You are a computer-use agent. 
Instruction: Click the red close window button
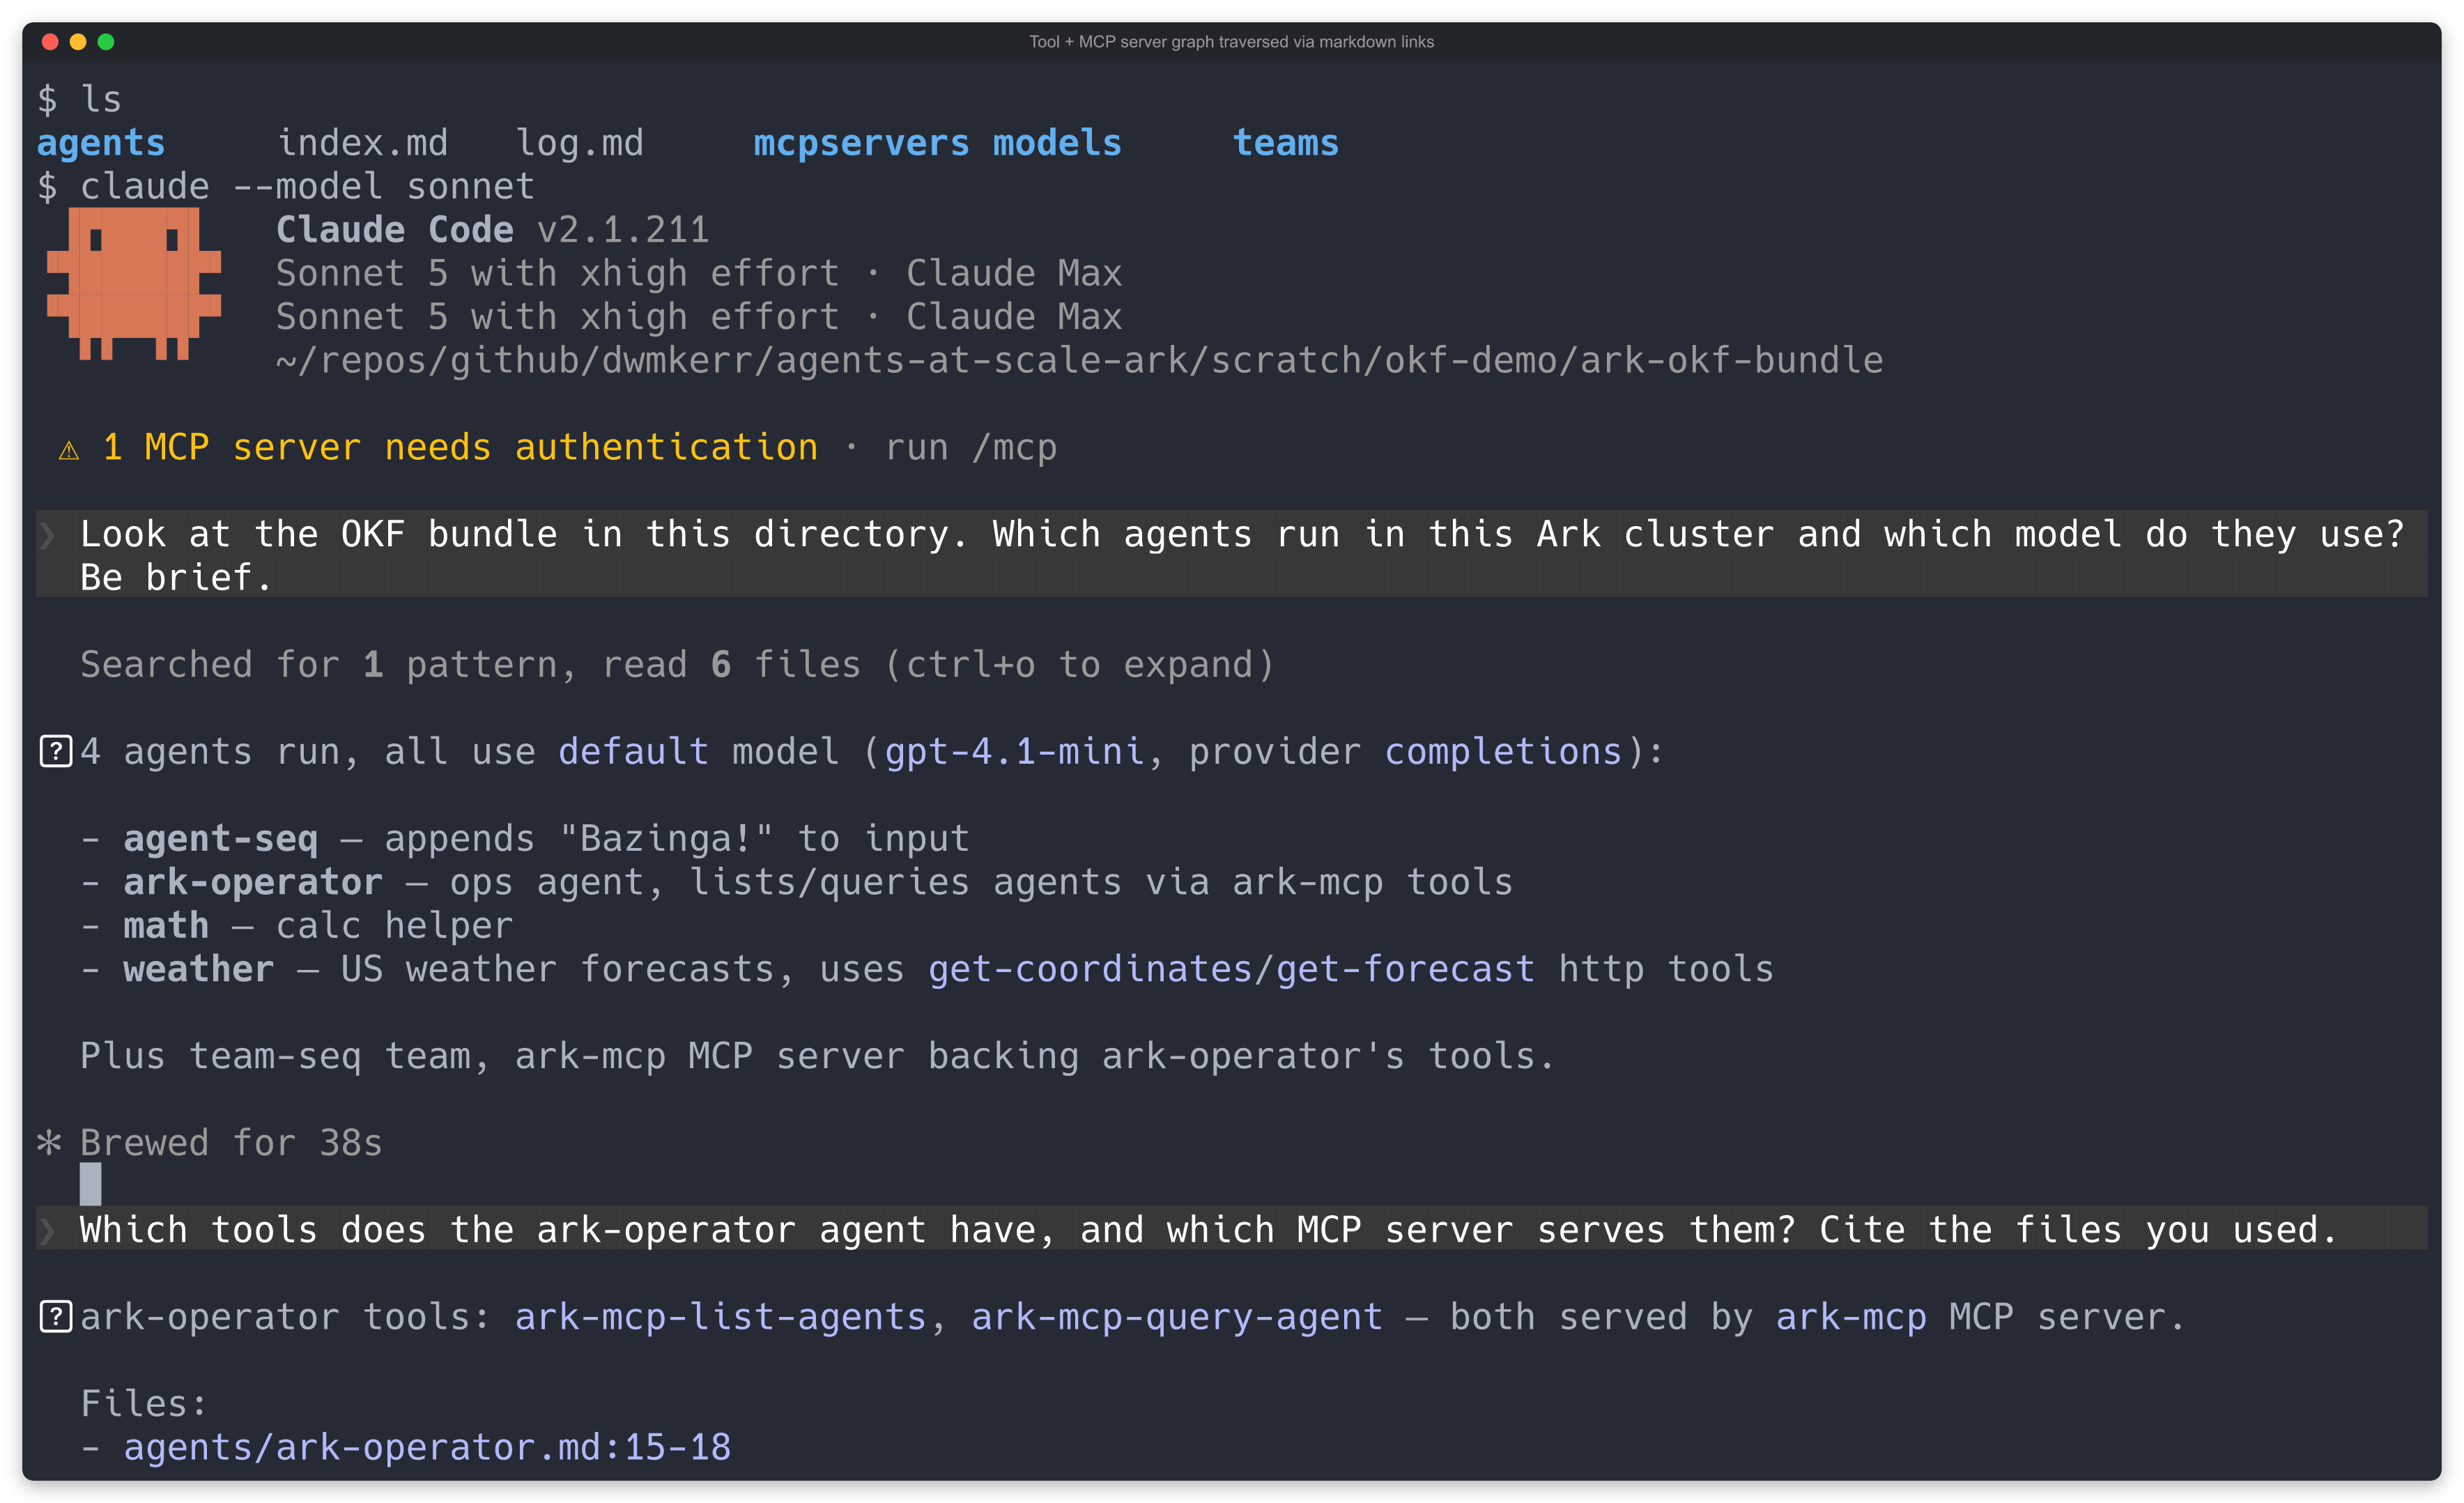coord(50,42)
